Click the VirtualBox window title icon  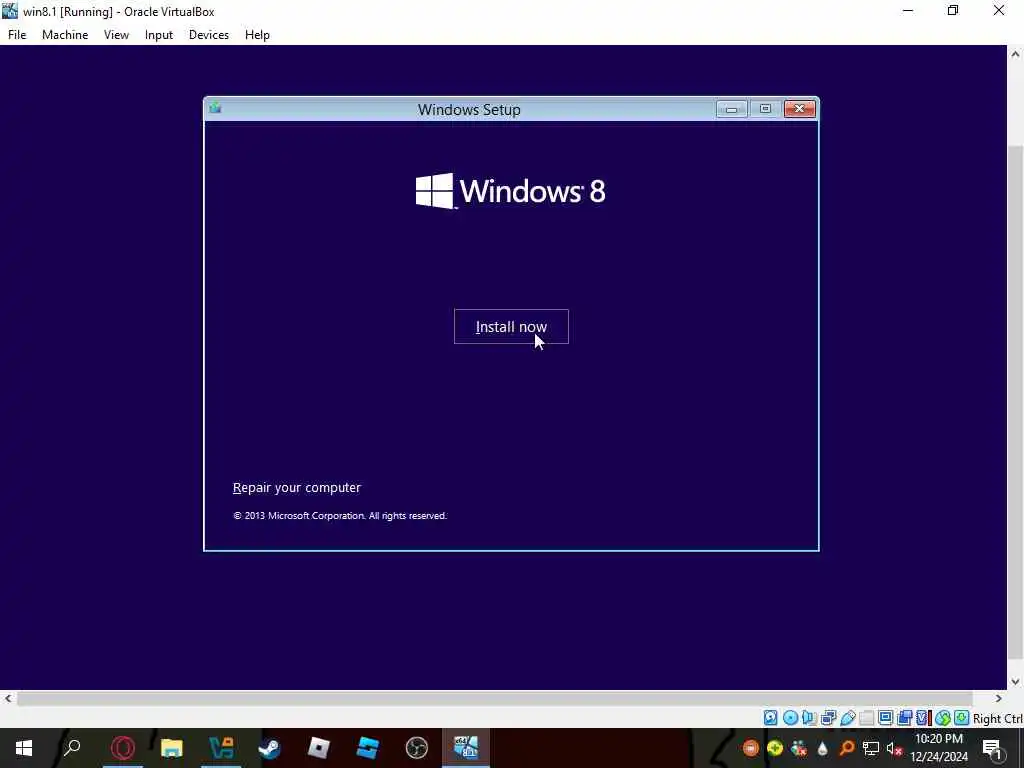point(10,11)
